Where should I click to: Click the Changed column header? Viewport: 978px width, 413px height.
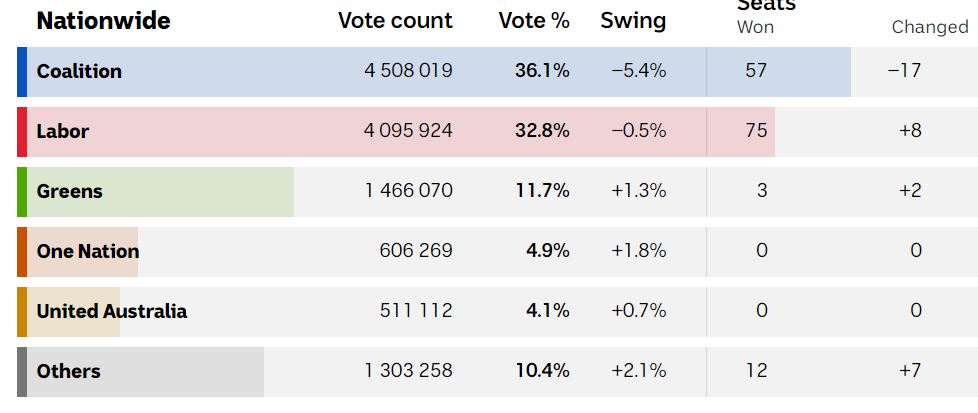pos(929,27)
